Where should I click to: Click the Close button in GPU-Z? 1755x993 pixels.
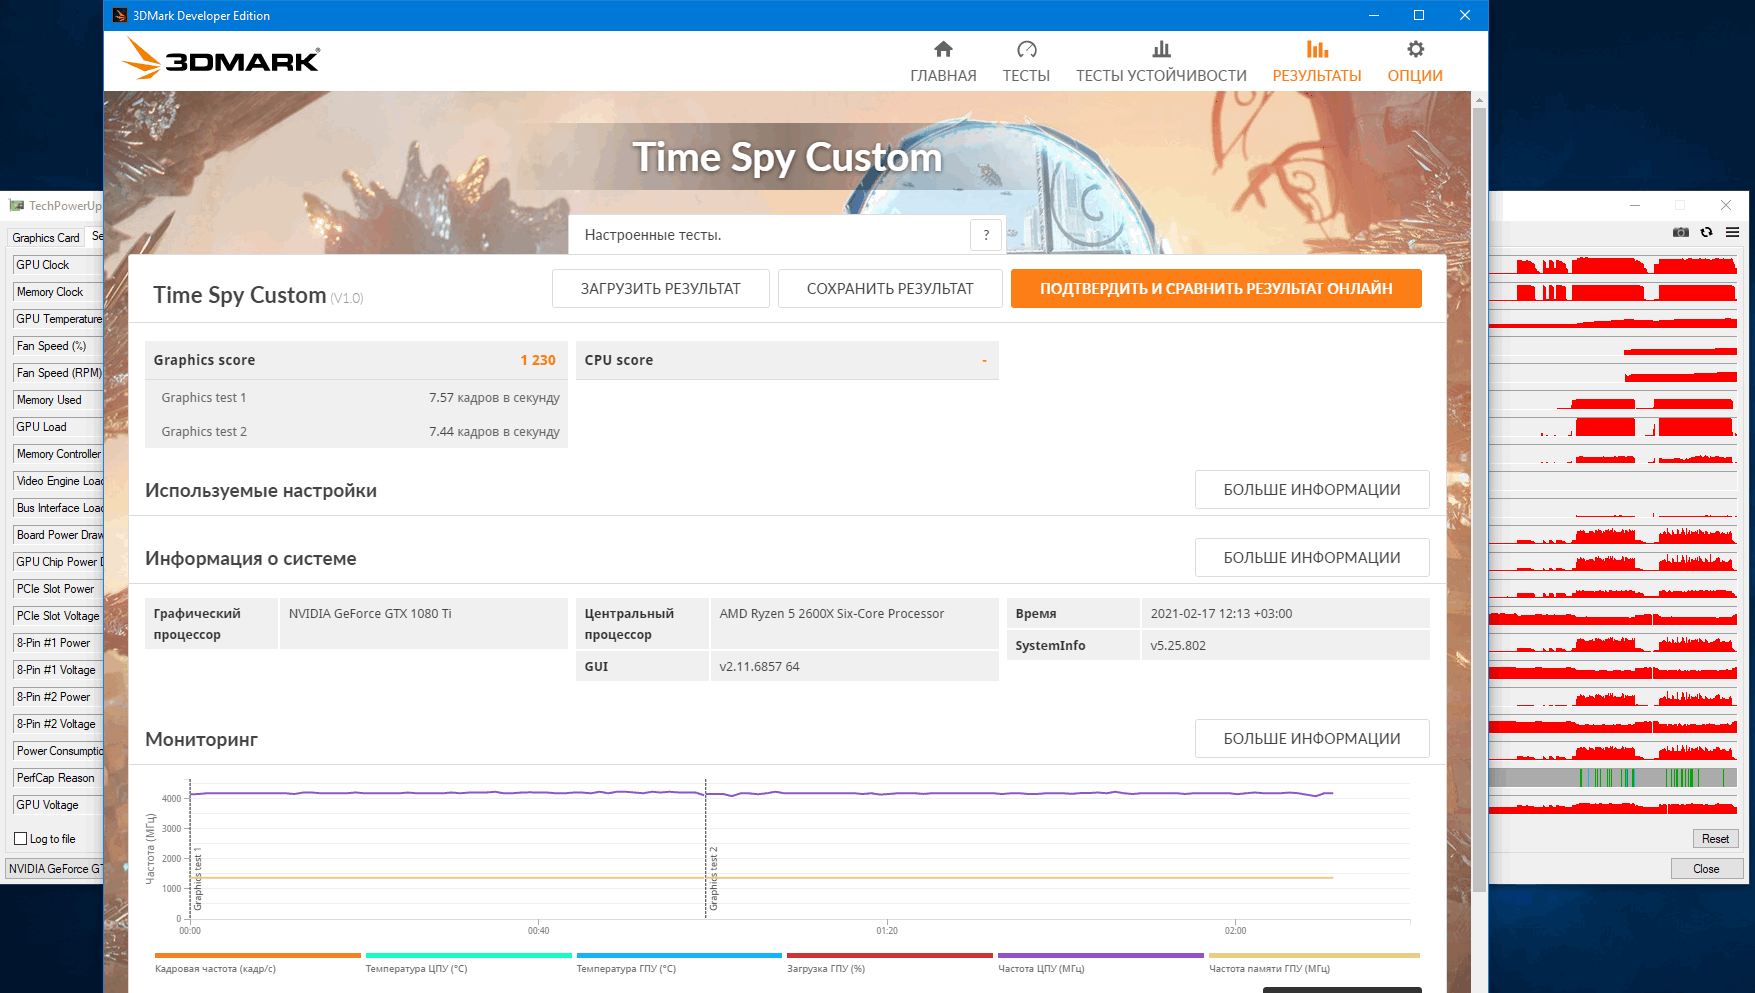pos(1706,869)
